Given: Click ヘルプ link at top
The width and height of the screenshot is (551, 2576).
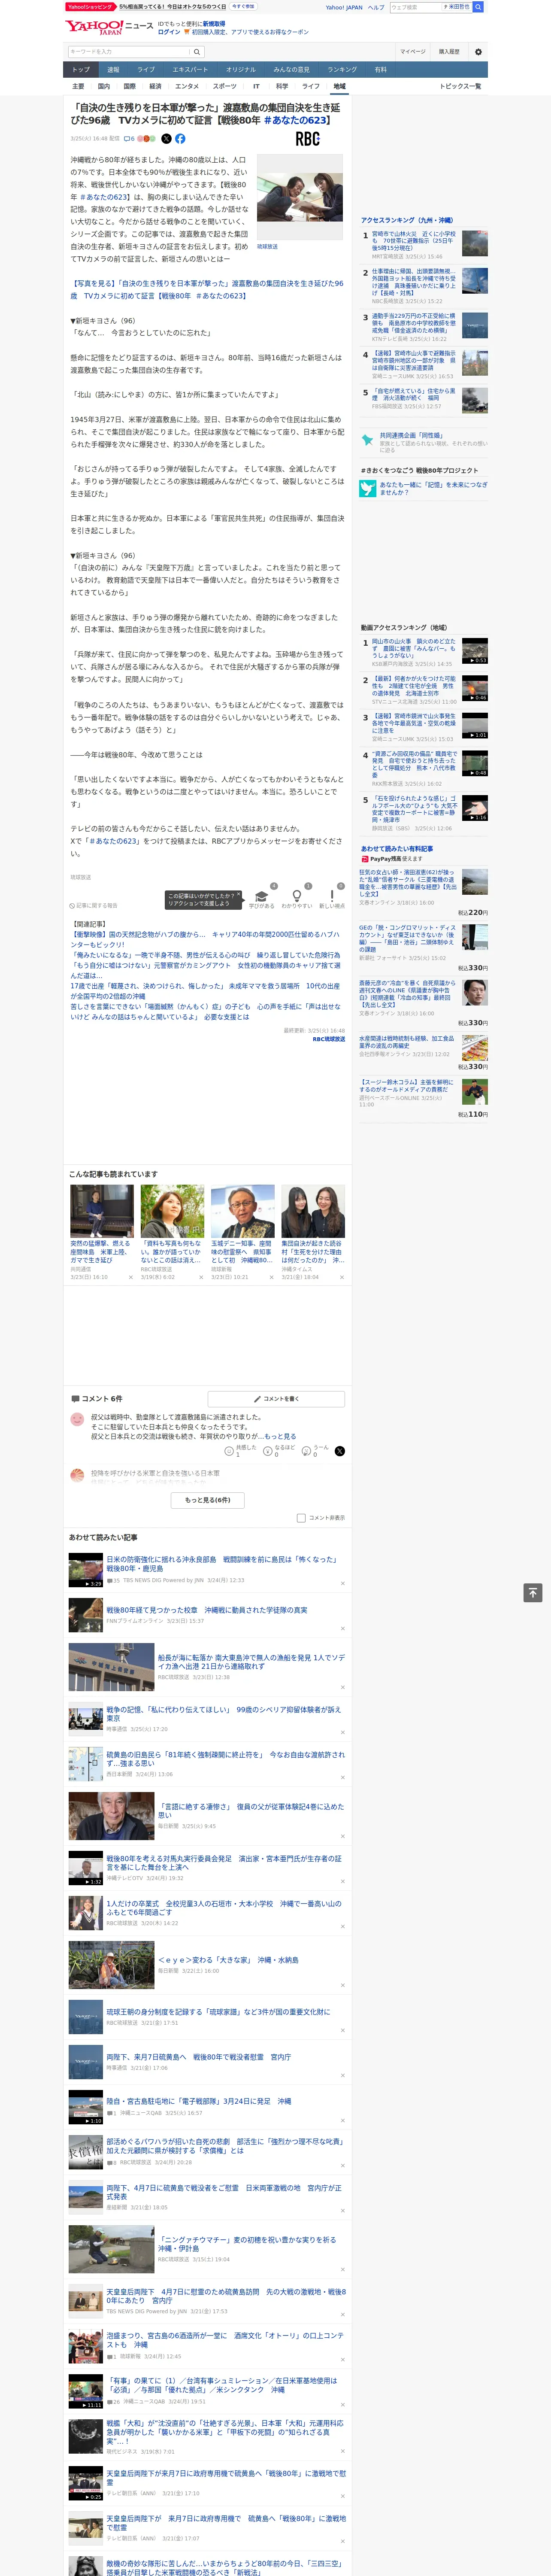Looking at the screenshot, I should (375, 7).
